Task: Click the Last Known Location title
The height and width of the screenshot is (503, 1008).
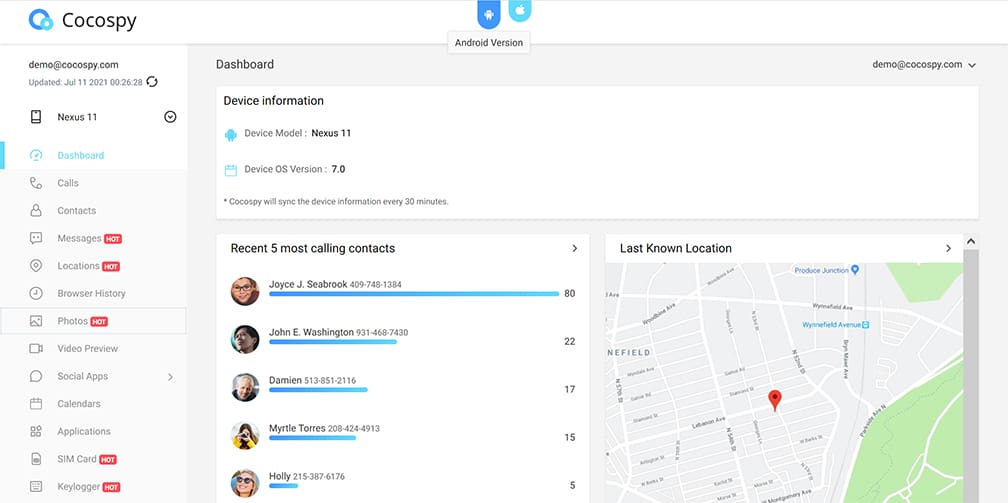Action: pos(676,248)
